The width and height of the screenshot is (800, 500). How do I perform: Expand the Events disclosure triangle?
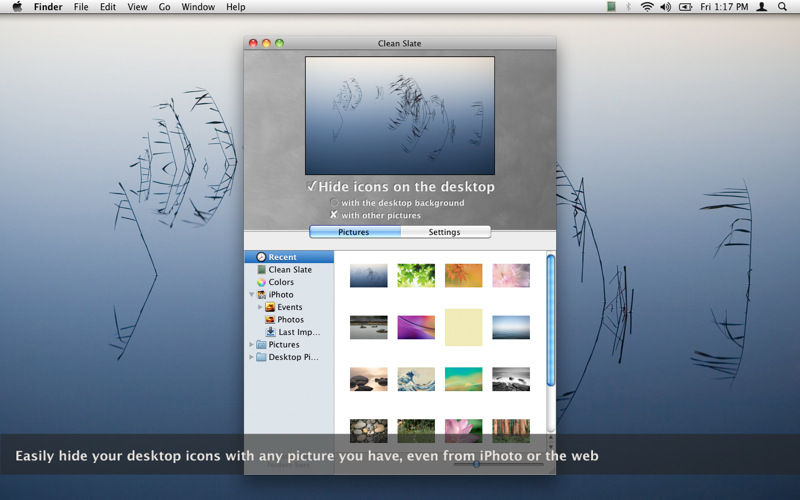point(260,307)
